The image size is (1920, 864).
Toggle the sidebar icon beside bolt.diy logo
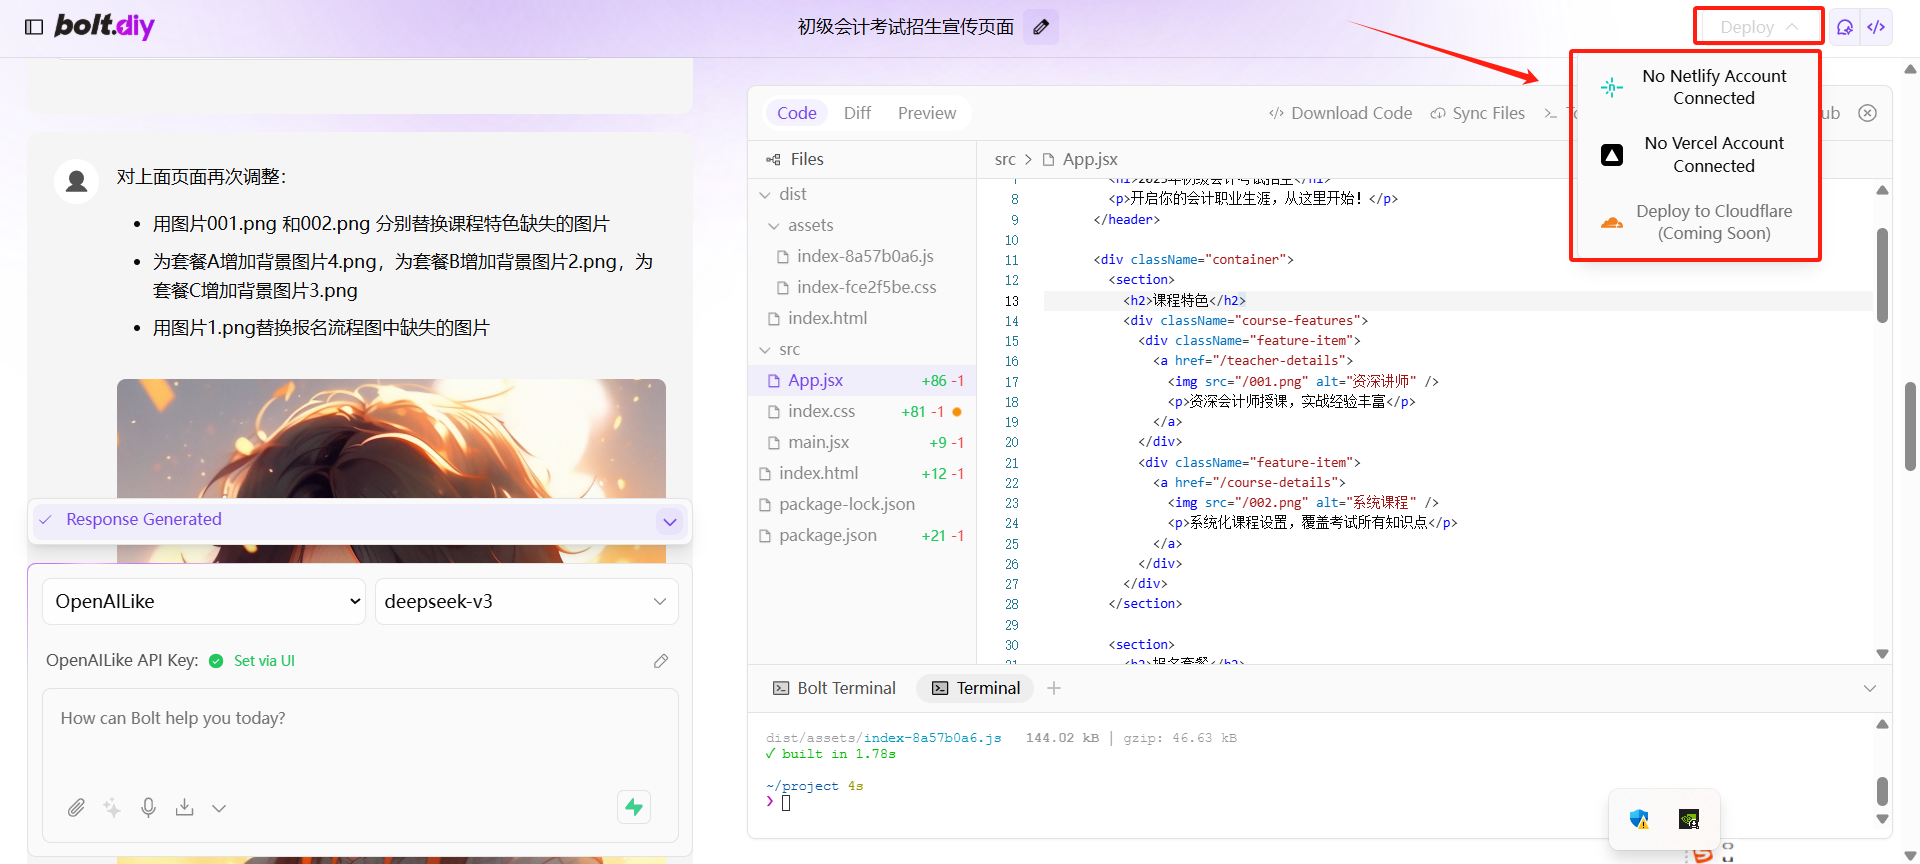coord(34,27)
